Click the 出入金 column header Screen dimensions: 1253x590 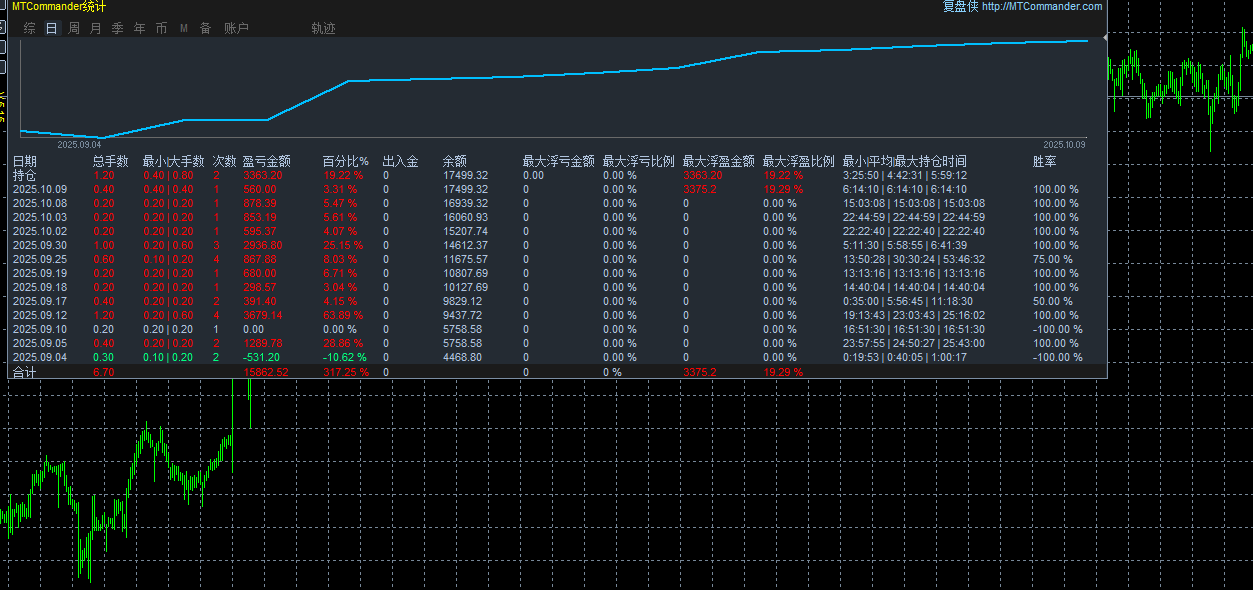pos(401,161)
